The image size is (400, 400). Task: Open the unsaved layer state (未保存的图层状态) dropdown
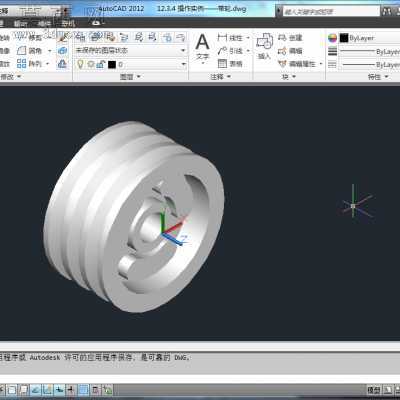point(131,51)
